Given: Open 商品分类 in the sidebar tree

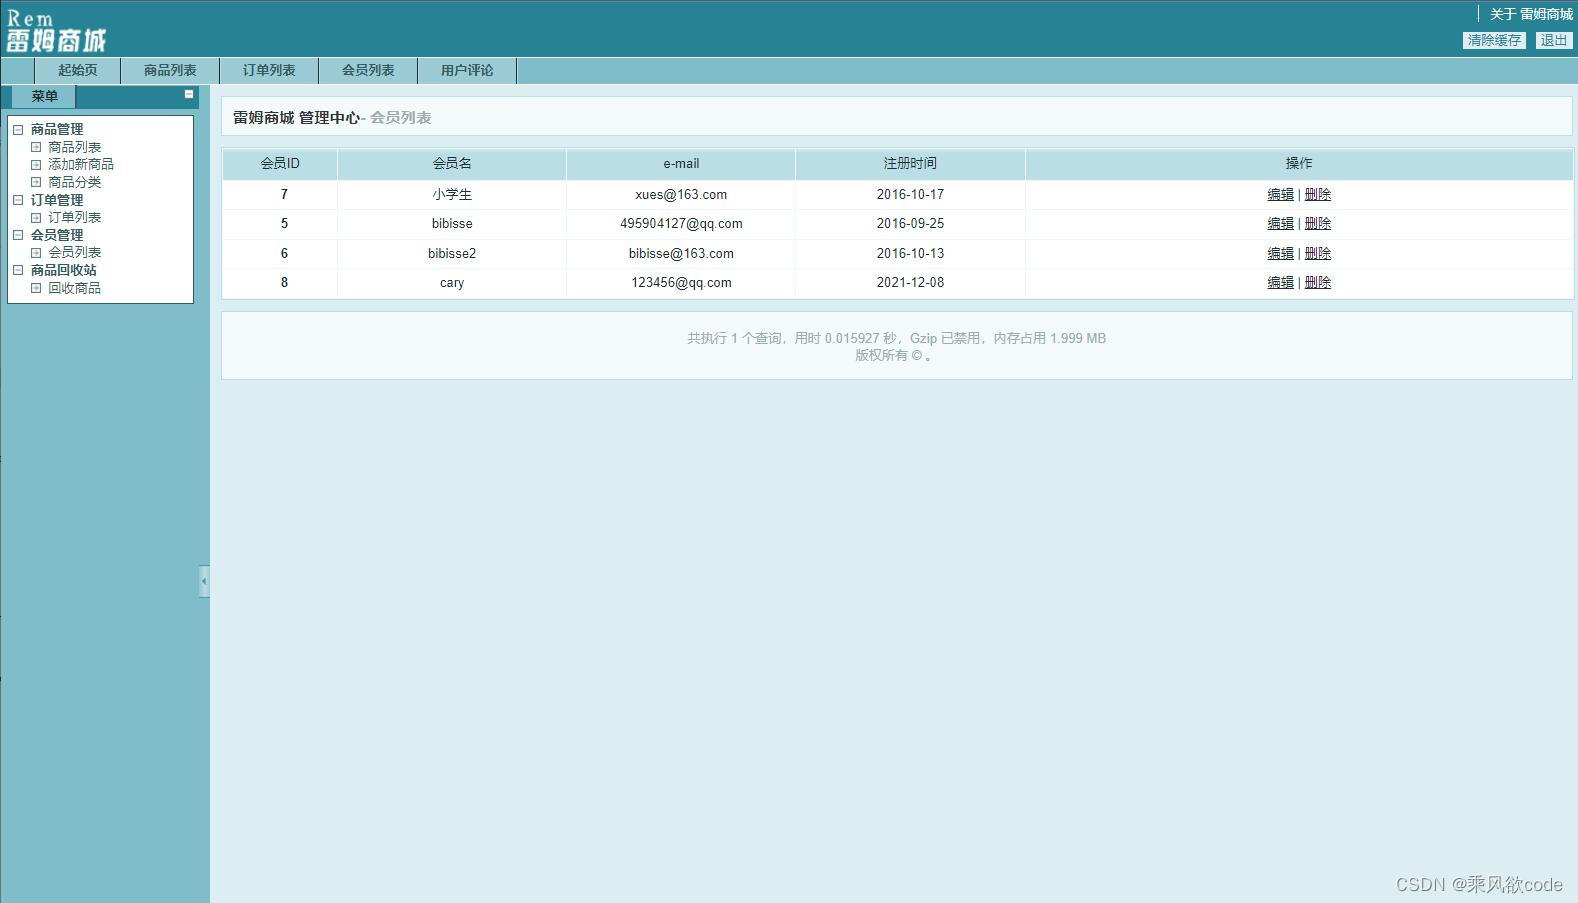Looking at the screenshot, I should pyautogui.click(x=75, y=182).
